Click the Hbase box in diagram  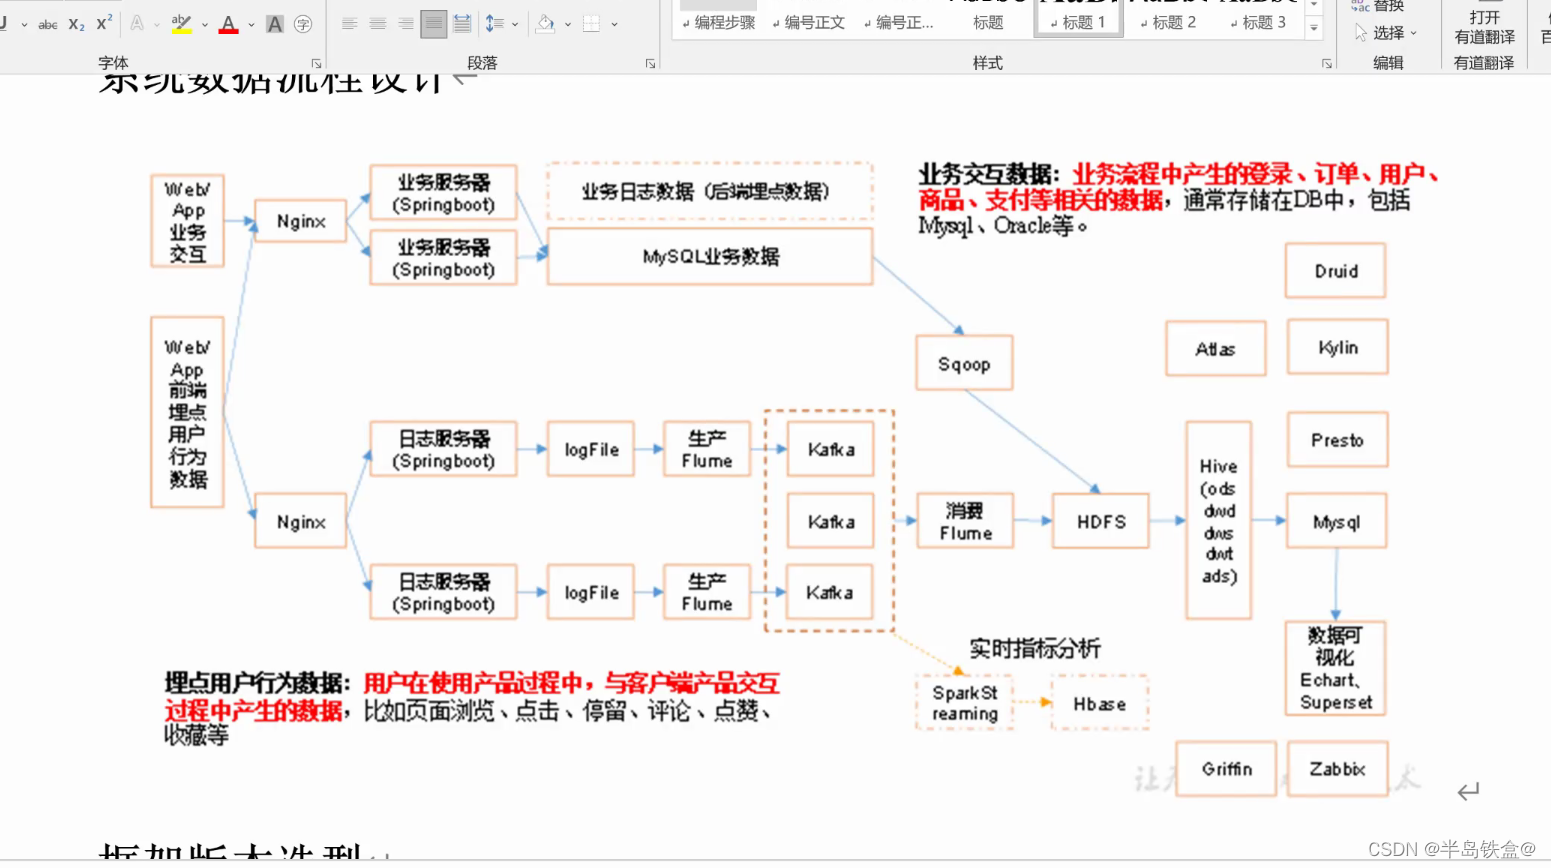[1100, 704]
